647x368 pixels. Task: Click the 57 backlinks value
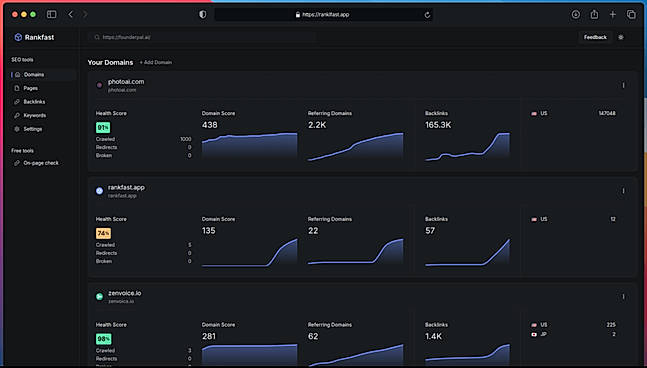point(430,230)
